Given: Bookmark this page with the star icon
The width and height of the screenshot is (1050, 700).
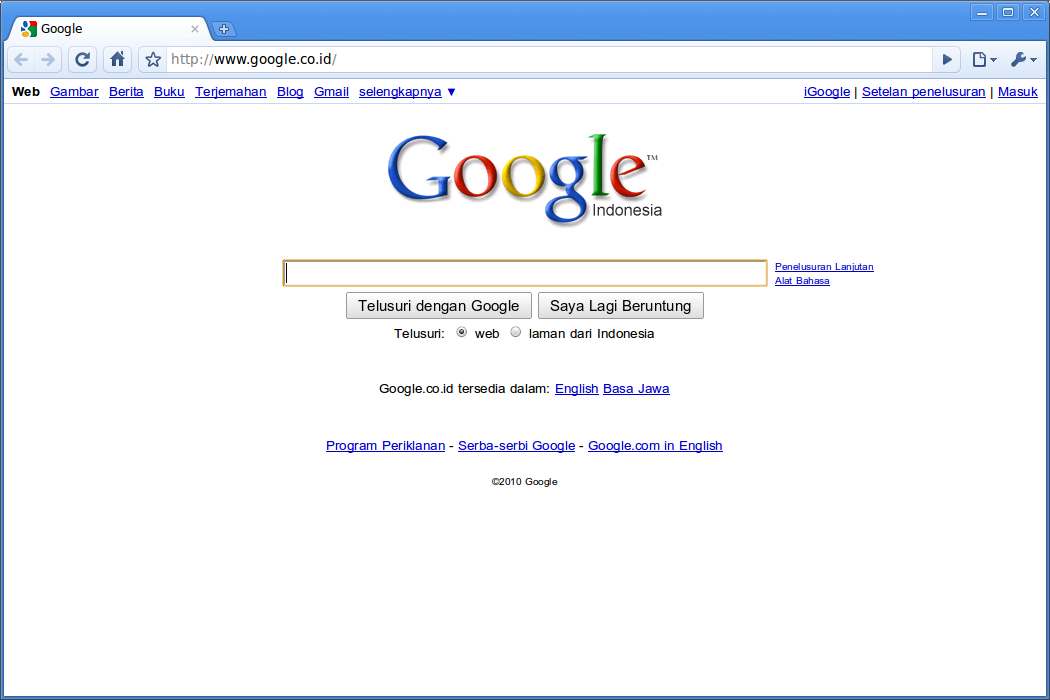Looking at the screenshot, I should (x=152, y=59).
